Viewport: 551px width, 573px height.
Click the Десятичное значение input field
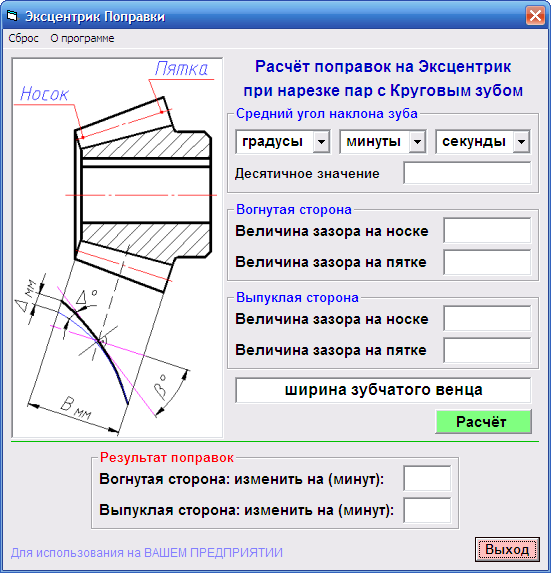pos(467,173)
